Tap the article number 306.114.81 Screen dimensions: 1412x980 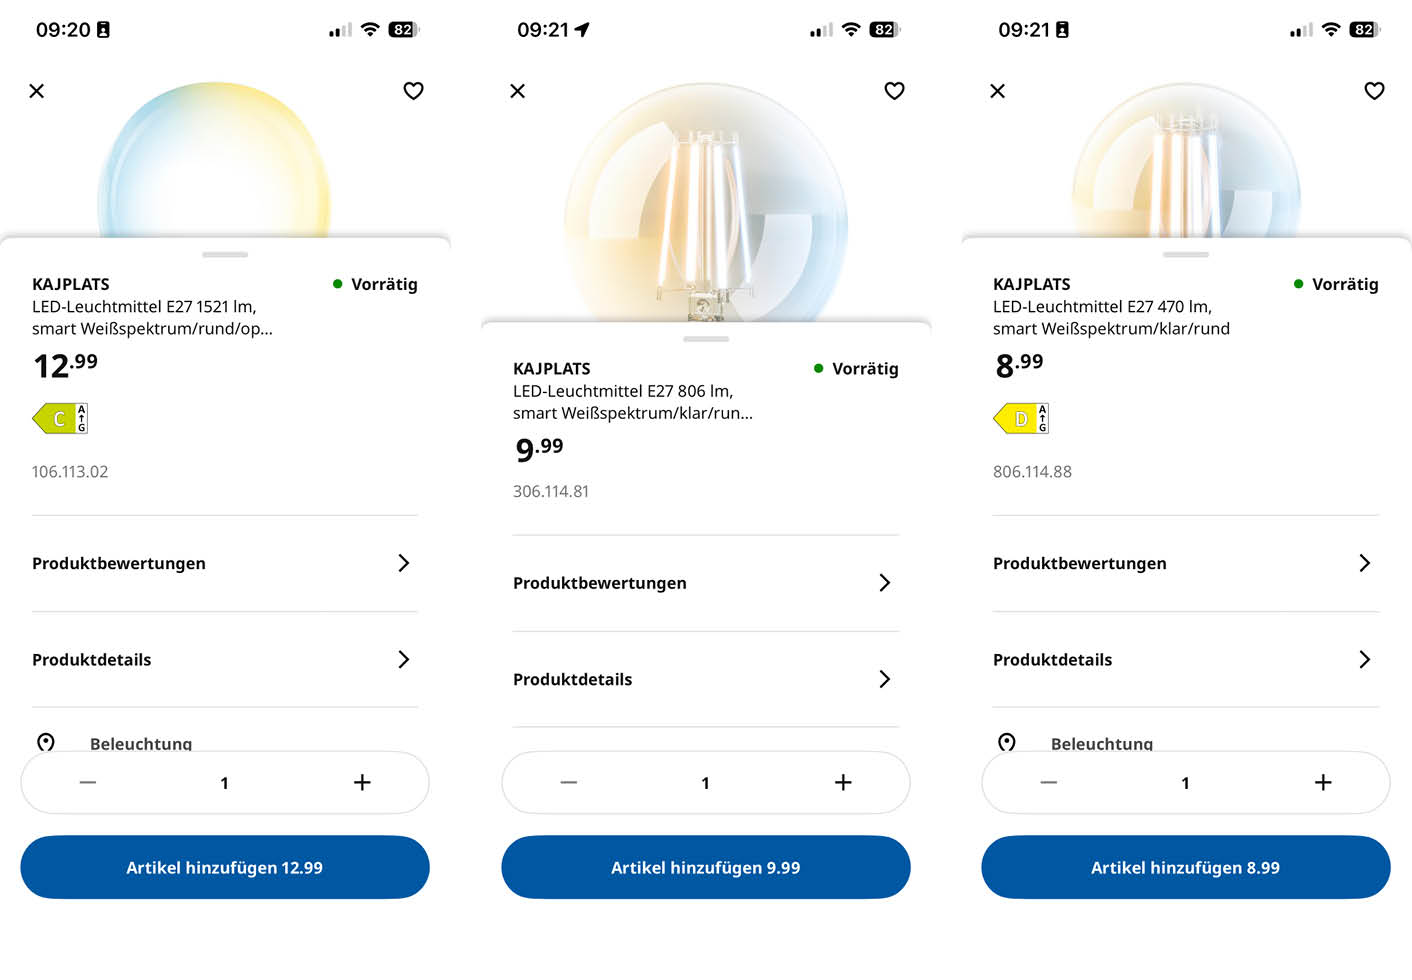click(x=551, y=490)
